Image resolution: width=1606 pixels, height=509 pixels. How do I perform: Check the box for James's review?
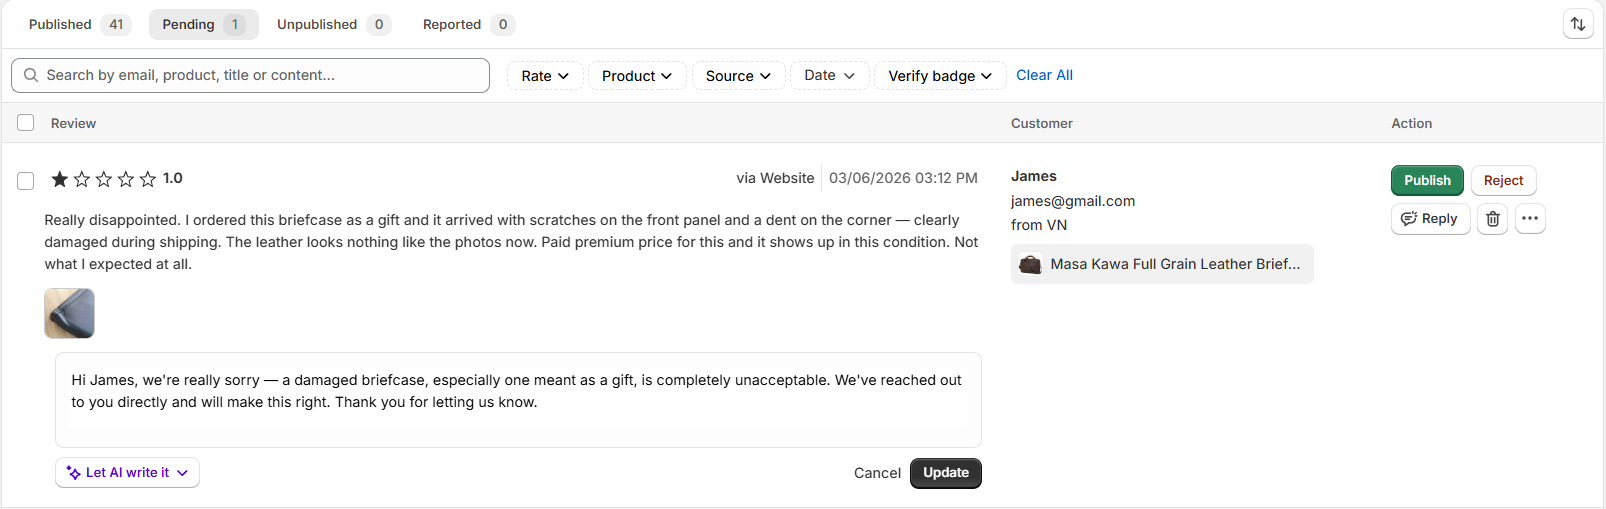[x=26, y=181]
